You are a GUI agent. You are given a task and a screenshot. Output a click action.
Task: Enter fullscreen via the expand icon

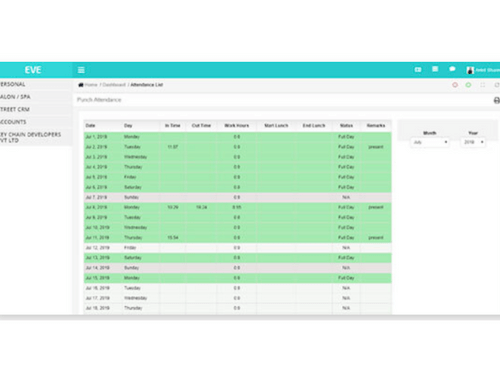coord(483,85)
